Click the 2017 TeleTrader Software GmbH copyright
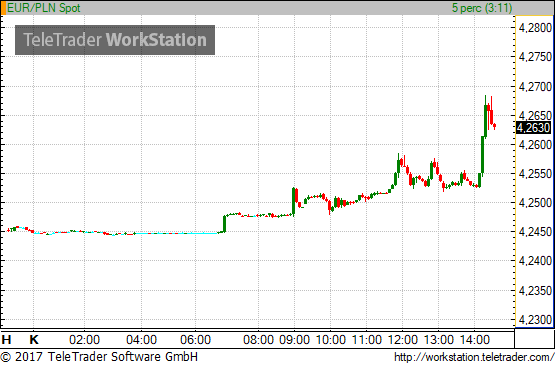This screenshot has width=555, height=366. pyautogui.click(x=99, y=356)
